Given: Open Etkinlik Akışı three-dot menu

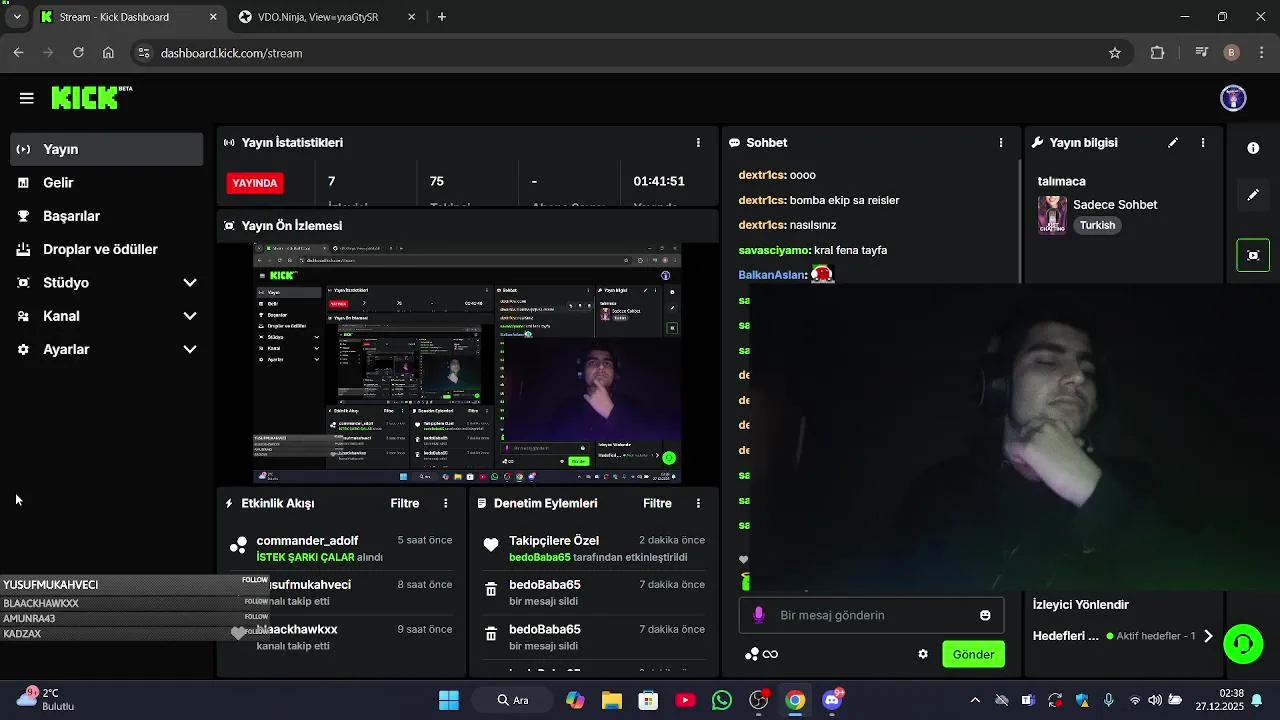Looking at the screenshot, I should [x=446, y=503].
